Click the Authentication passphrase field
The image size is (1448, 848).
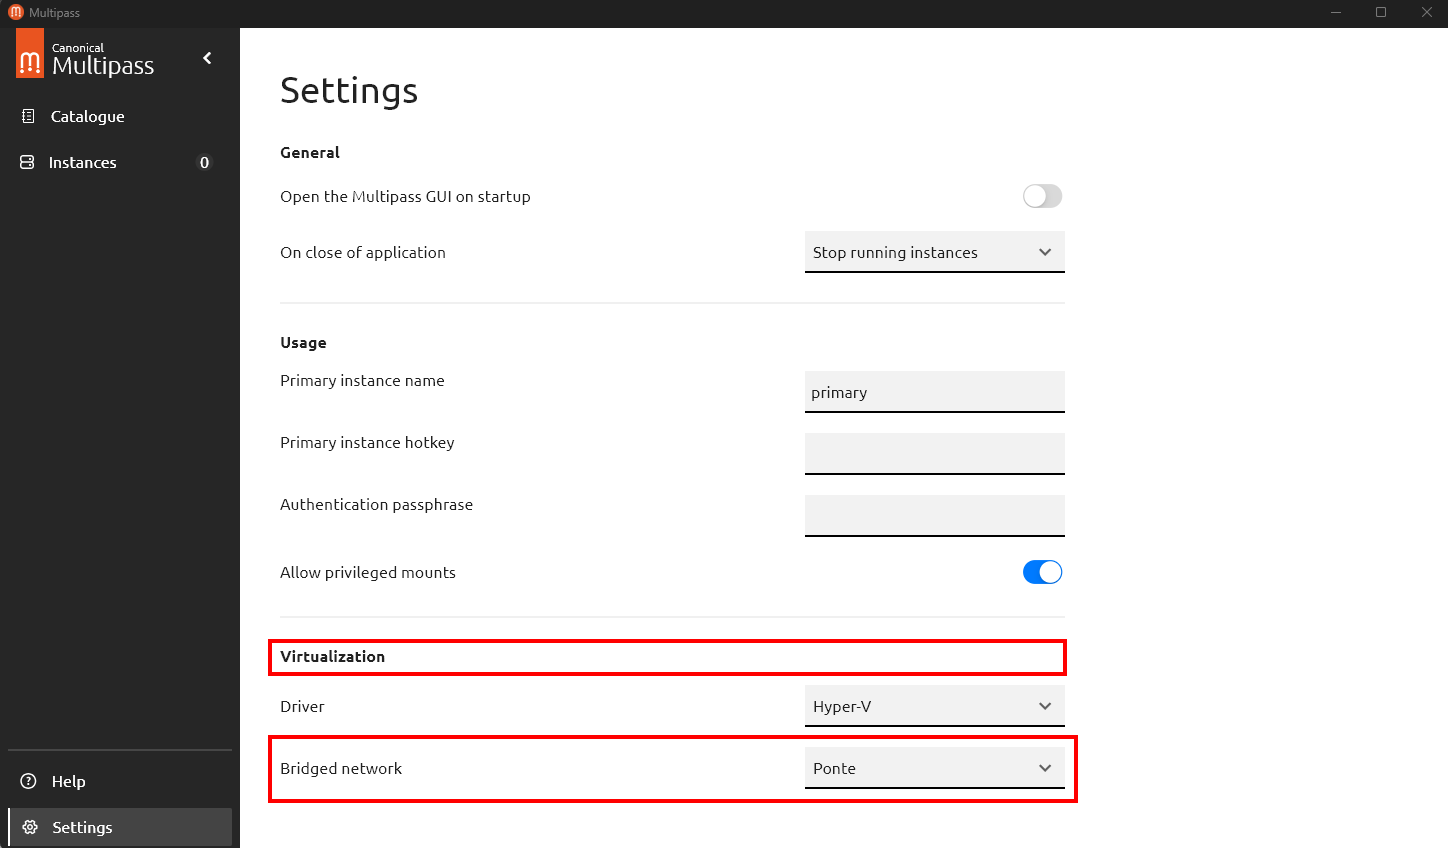coord(934,515)
